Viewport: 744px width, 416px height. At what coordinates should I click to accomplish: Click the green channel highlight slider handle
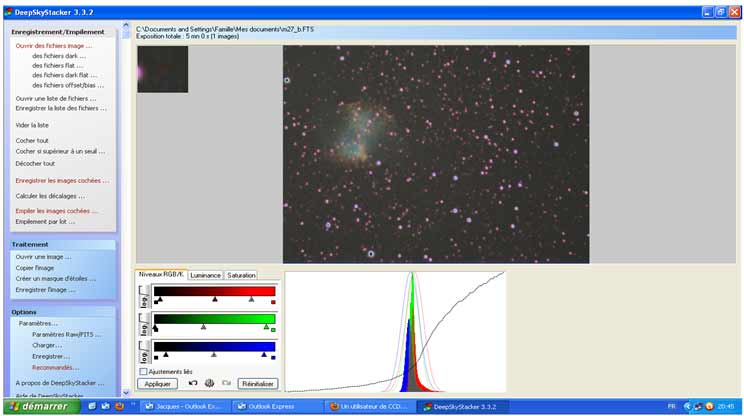point(266,327)
